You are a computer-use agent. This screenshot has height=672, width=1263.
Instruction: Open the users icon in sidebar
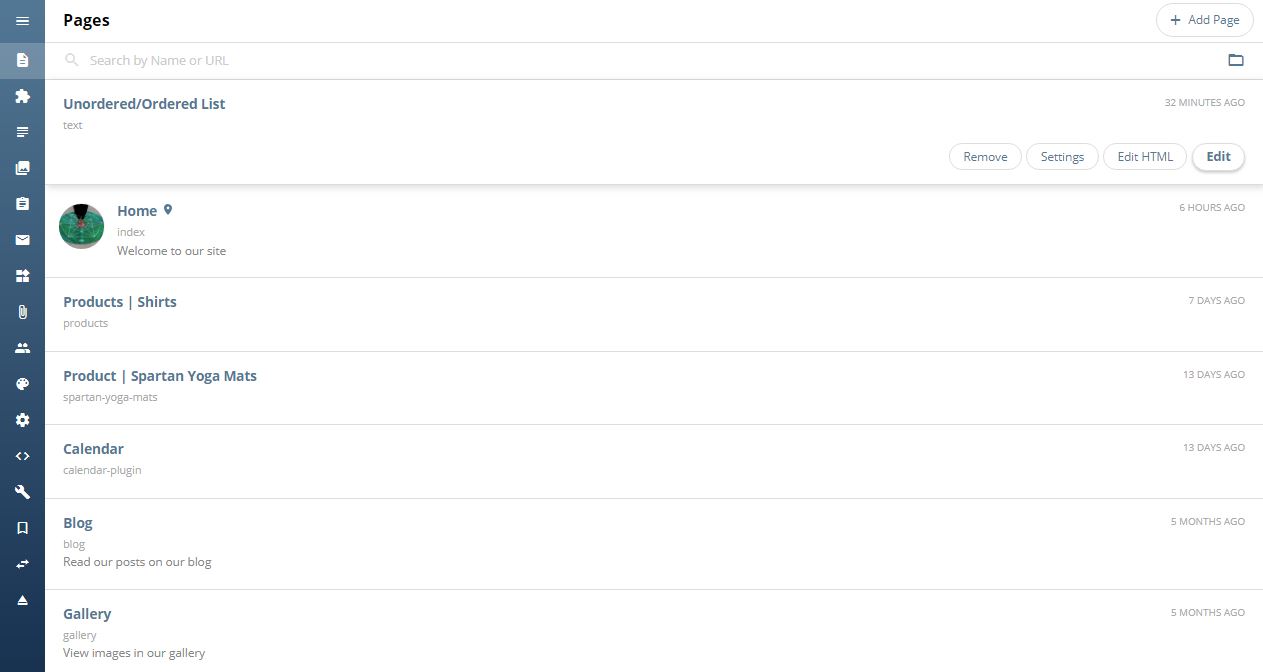point(22,348)
